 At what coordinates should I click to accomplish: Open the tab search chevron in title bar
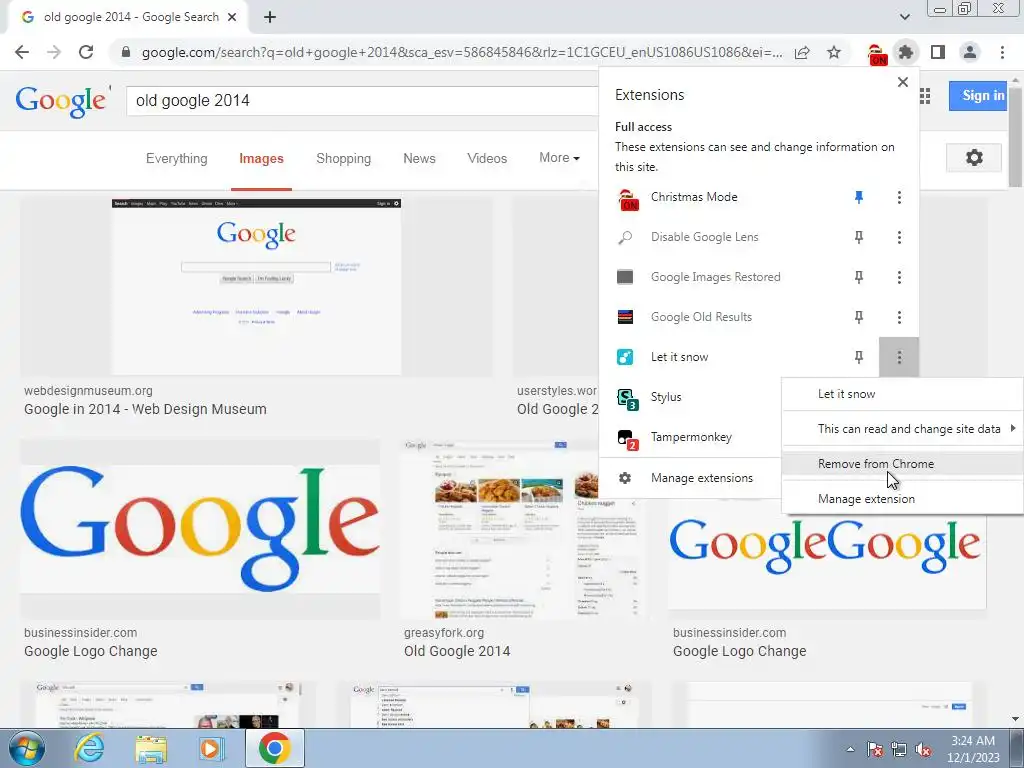[x=904, y=16]
